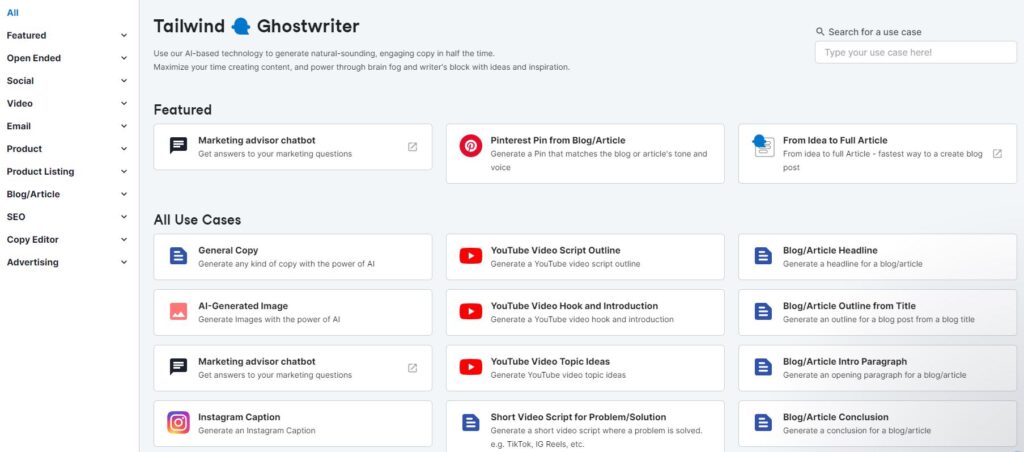Image resolution: width=1024 pixels, height=452 pixels.
Task: Click chat icon on All Use Cases Marketing advisor chatbot
Action: tap(178, 366)
